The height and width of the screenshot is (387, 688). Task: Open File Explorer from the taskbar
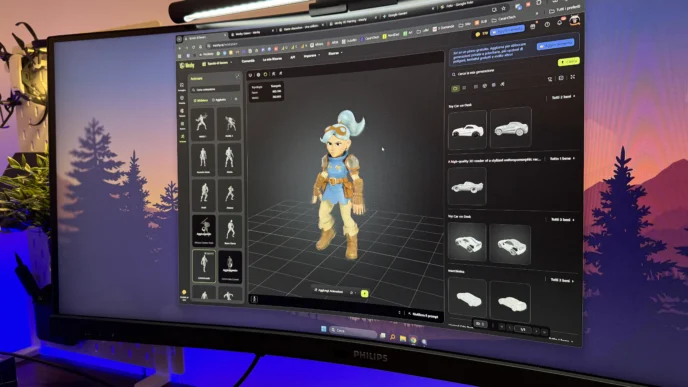click(403, 338)
